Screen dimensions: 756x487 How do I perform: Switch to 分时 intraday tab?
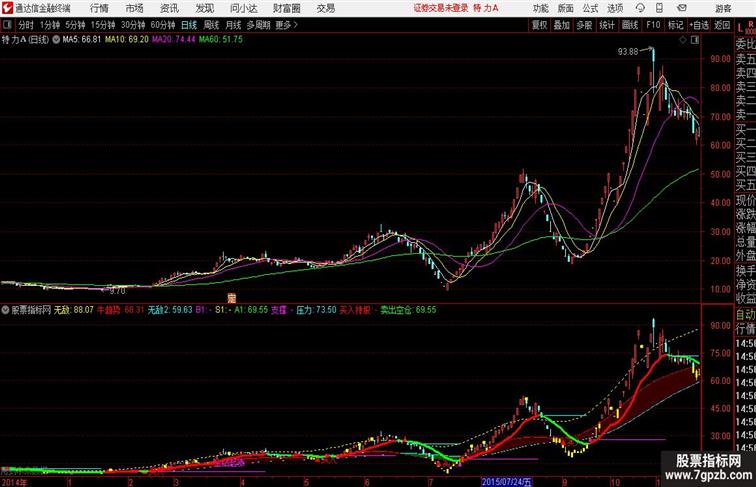pyautogui.click(x=26, y=25)
